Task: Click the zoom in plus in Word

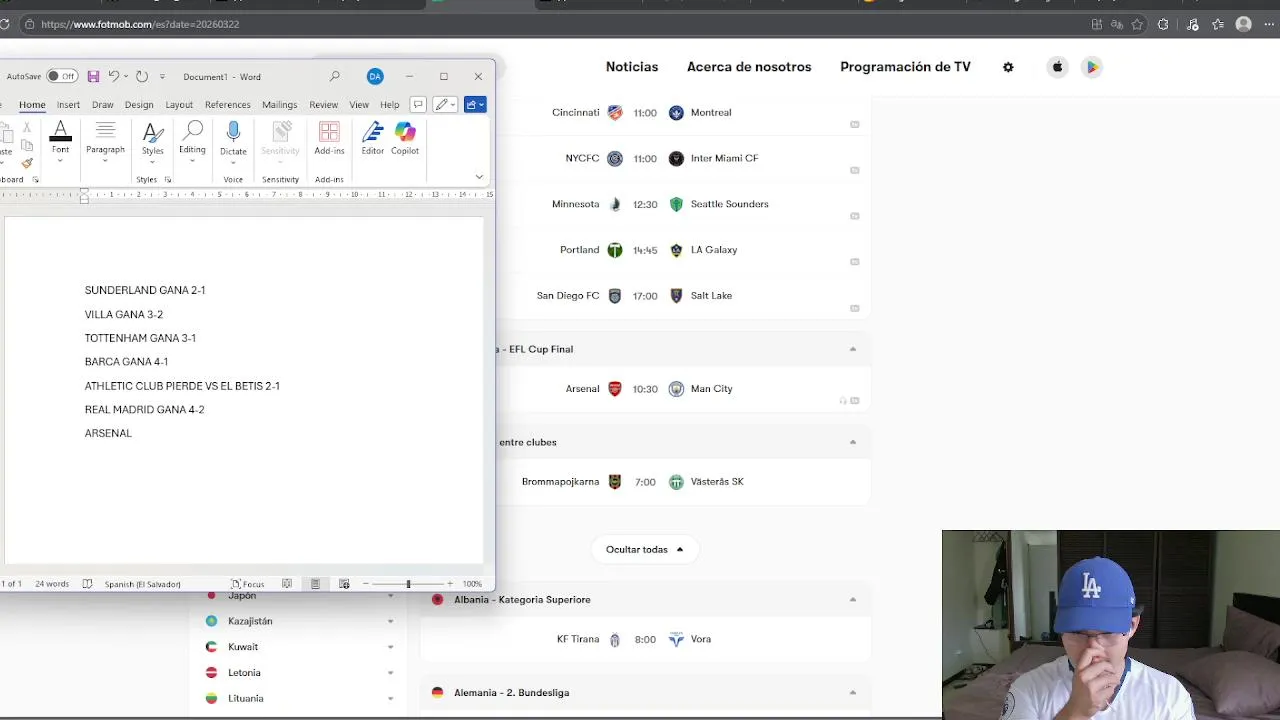Action: (x=450, y=583)
